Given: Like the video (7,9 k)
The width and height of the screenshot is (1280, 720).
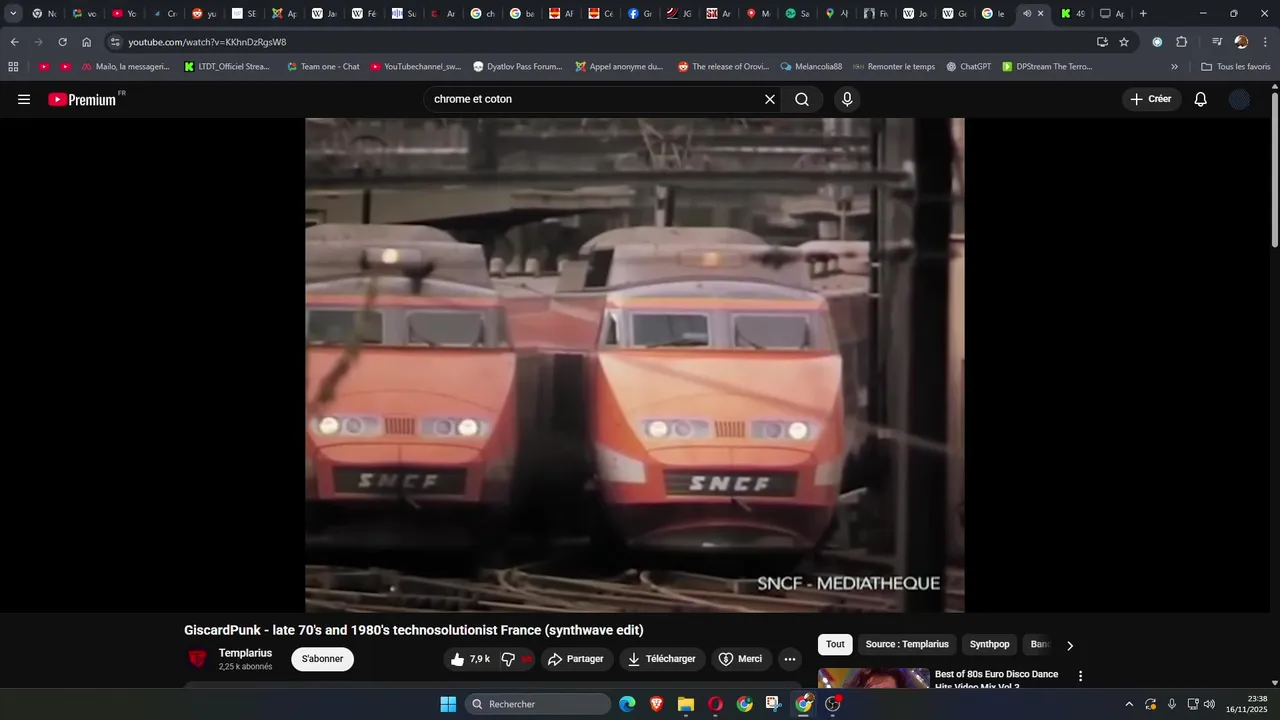Looking at the screenshot, I should click(470, 659).
